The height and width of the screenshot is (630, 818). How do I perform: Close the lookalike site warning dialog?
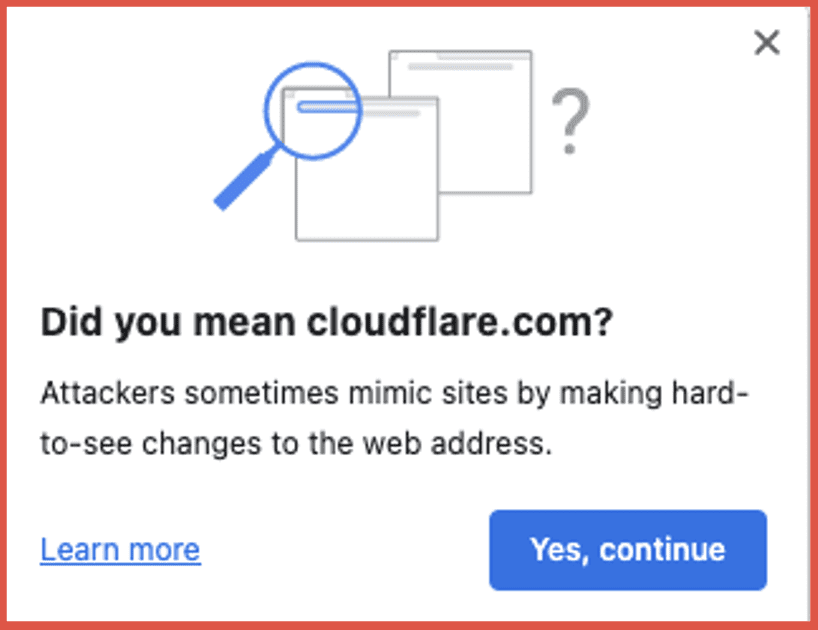click(x=767, y=43)
